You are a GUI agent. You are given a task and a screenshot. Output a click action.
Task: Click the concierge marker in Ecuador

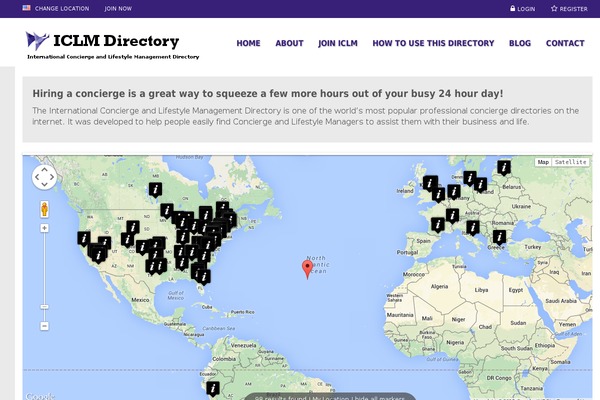point(212,388)
